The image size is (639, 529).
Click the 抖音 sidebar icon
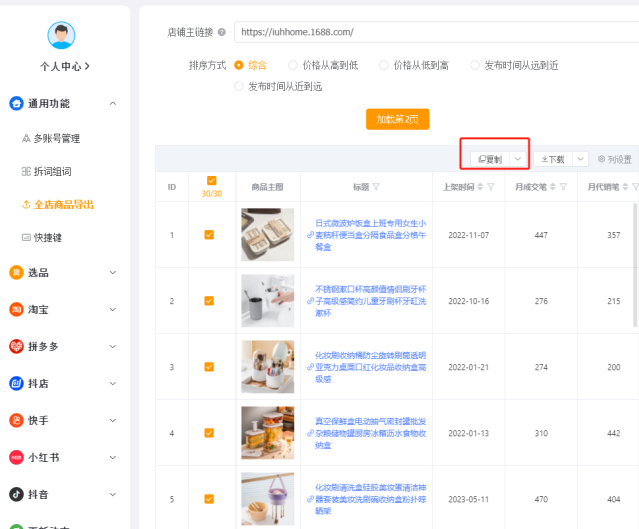pyautogui.click(x=16, y=494)
